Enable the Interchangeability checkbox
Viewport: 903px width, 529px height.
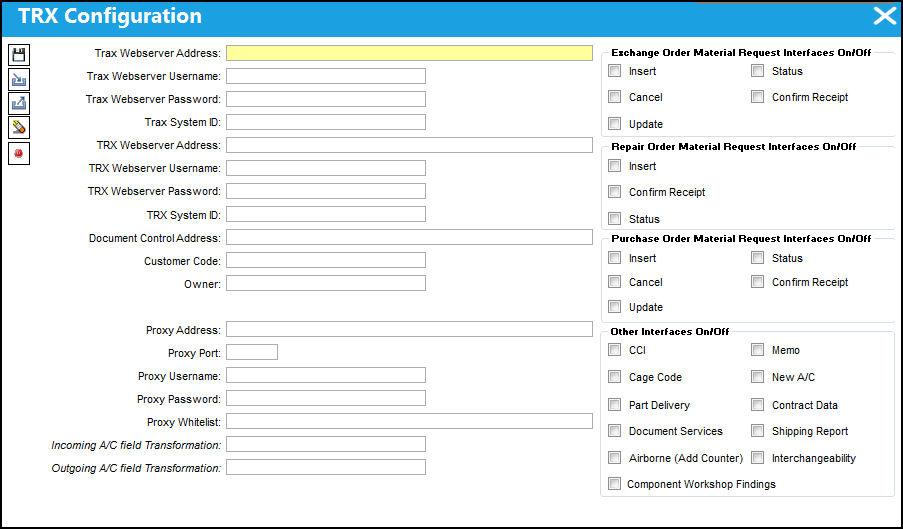(758, 458)
